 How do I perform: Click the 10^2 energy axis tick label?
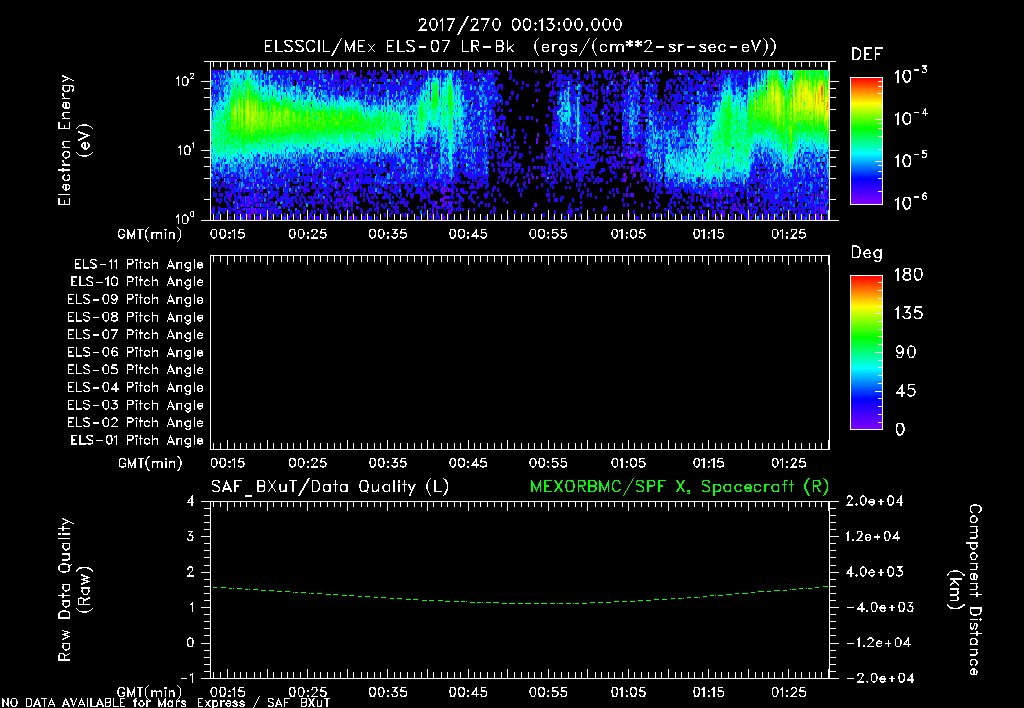[x=185, y=81]
